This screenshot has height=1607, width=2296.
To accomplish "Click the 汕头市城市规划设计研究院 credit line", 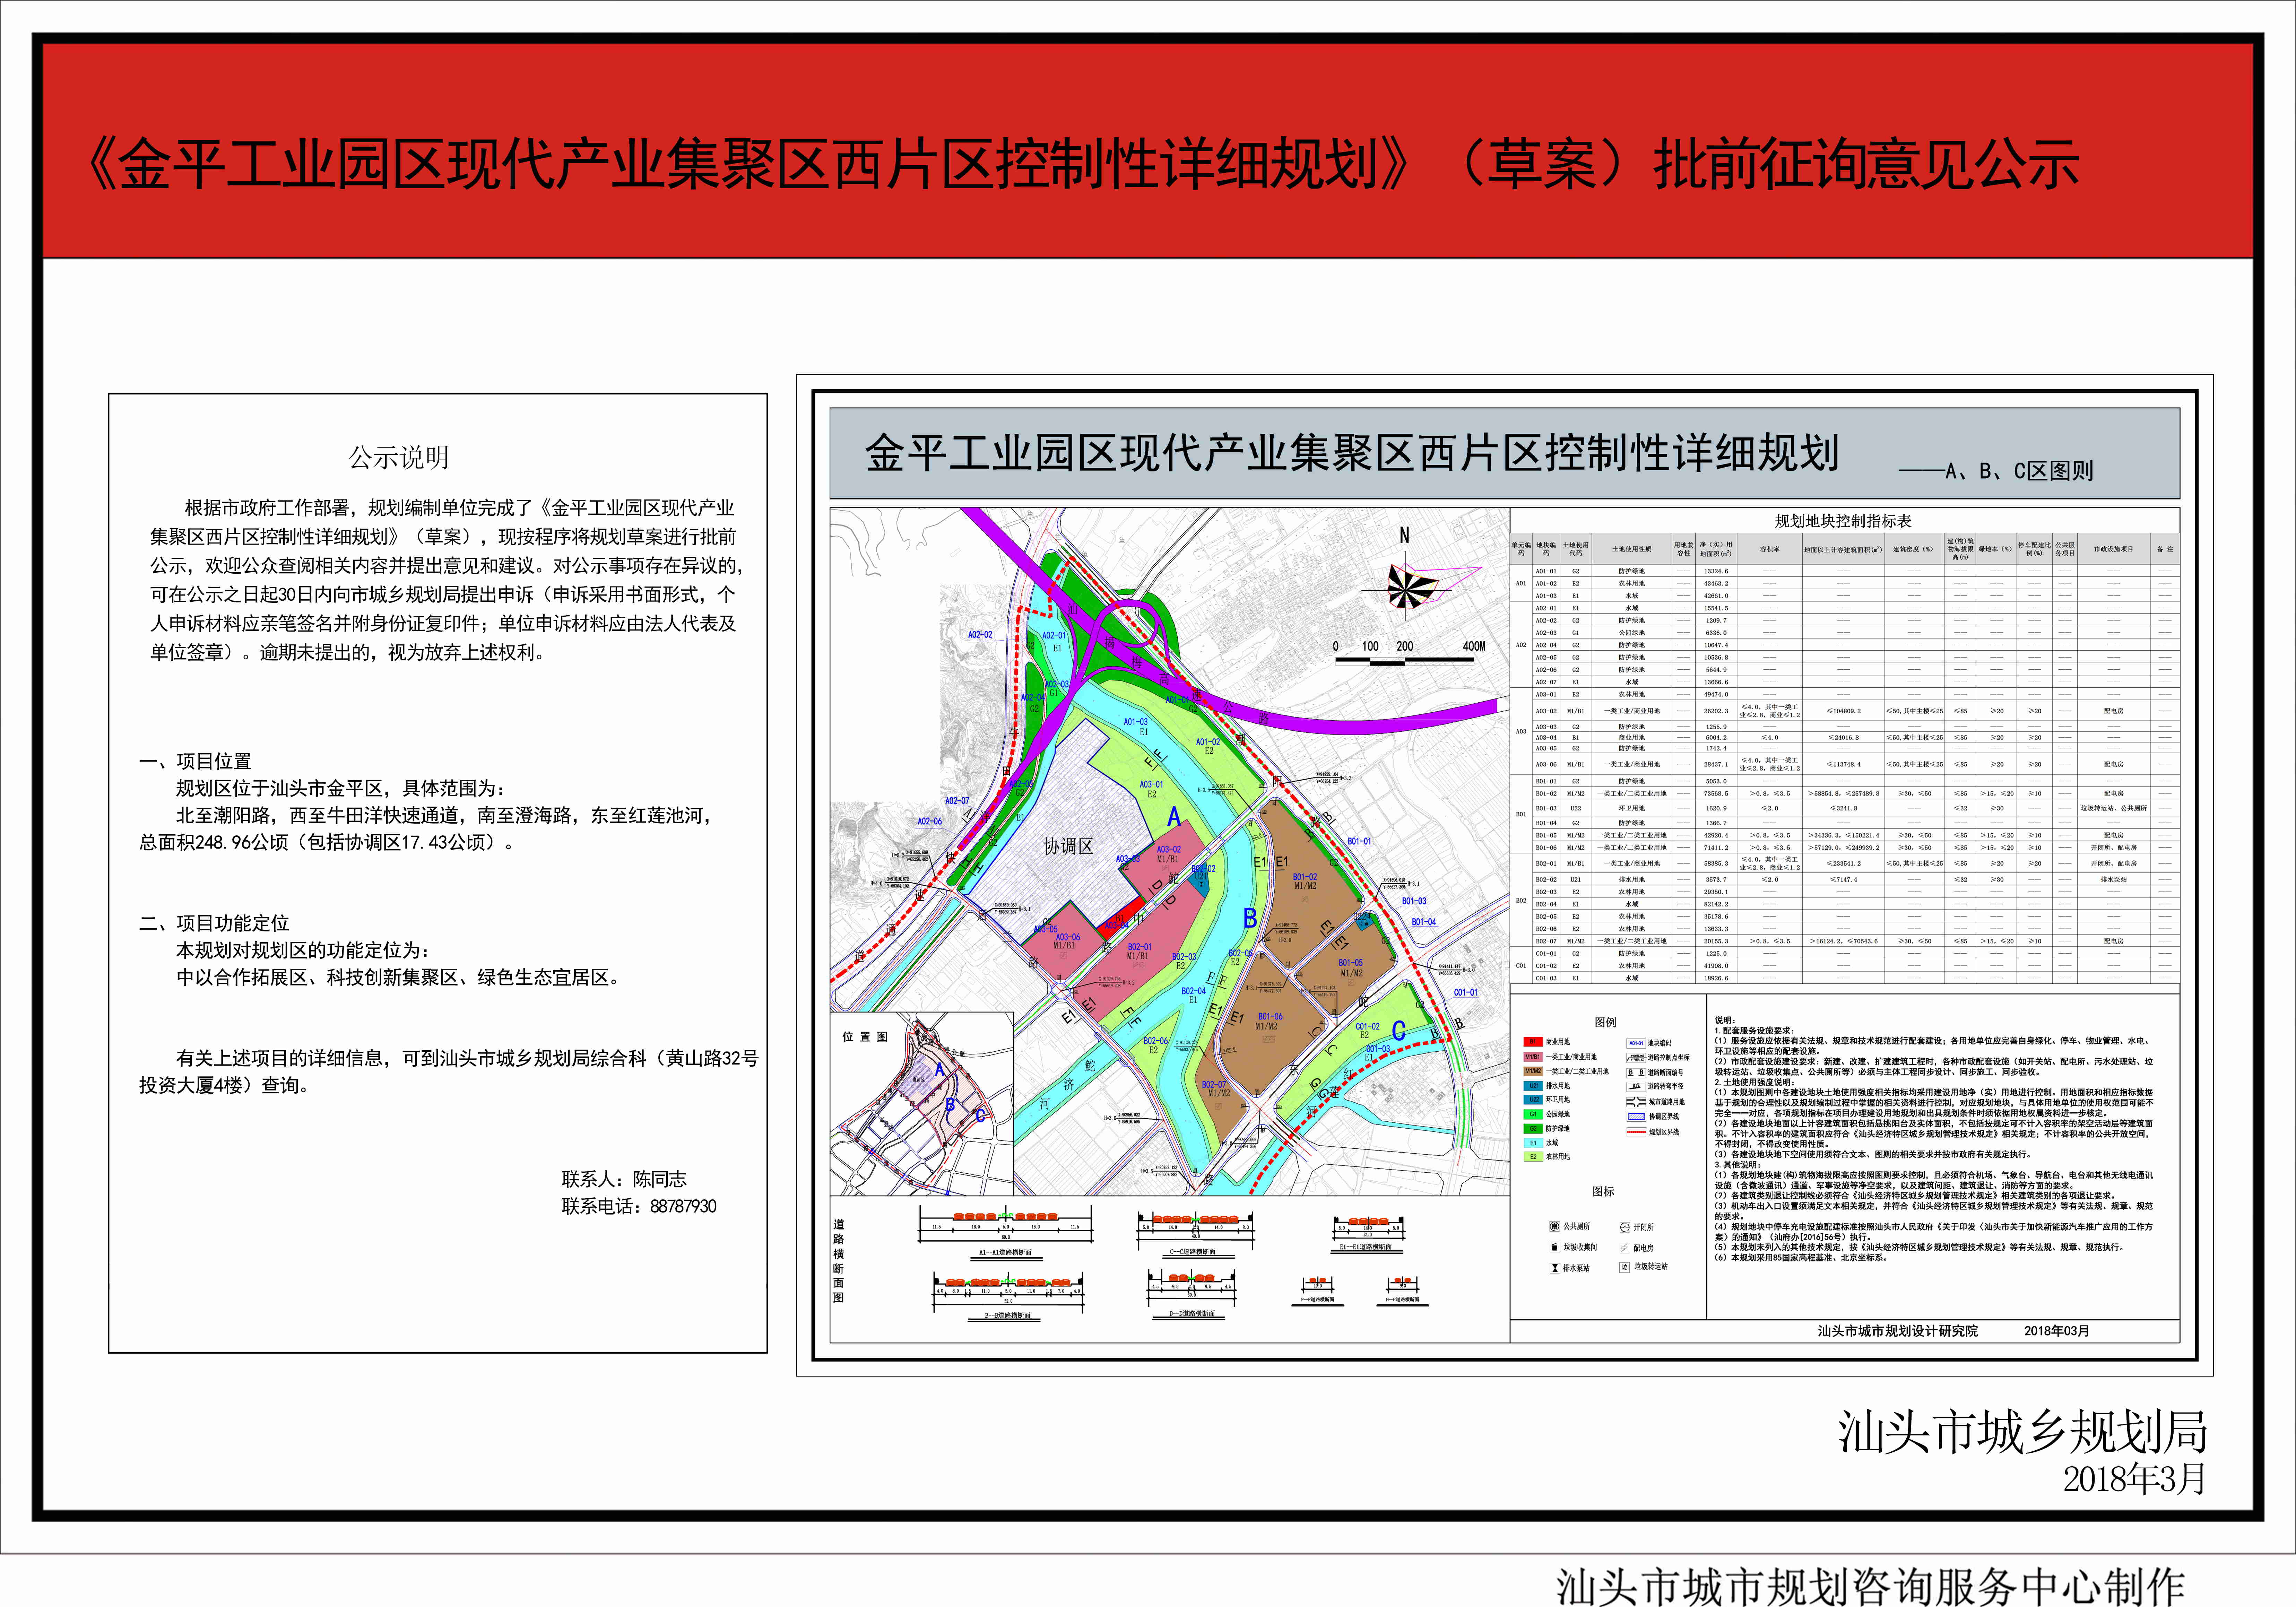I will point(1898,1331).
